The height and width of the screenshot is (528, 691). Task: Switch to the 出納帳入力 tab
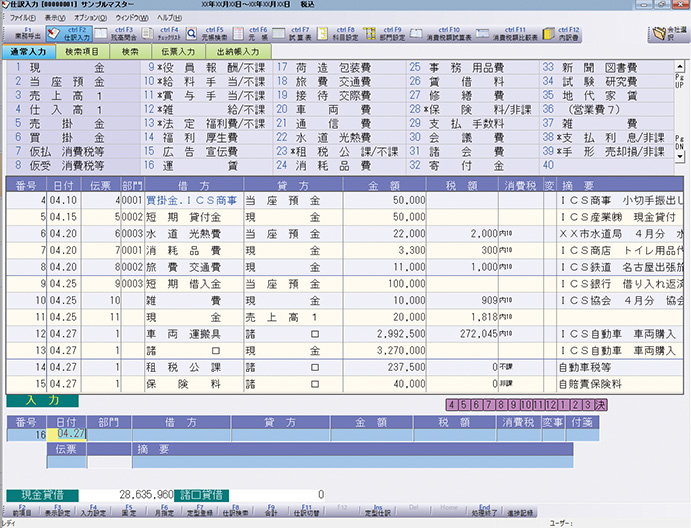tap(236, 50)
